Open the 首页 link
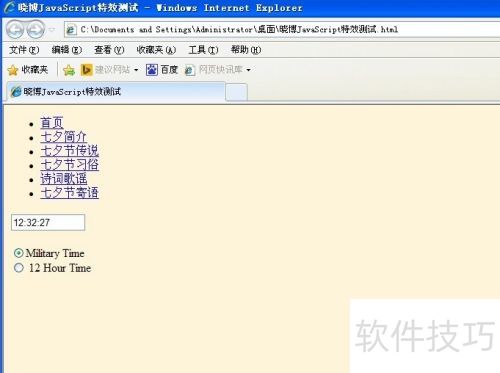500x373 pixels. coord(52,123)
